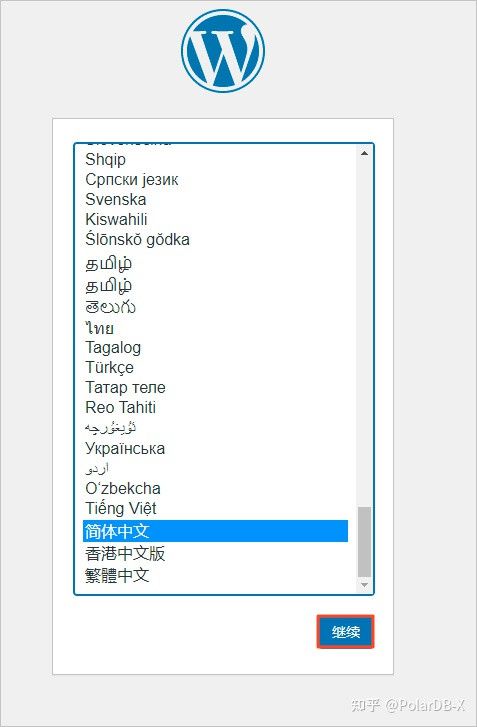Pick Shqip in the language list

pos(216,159)
